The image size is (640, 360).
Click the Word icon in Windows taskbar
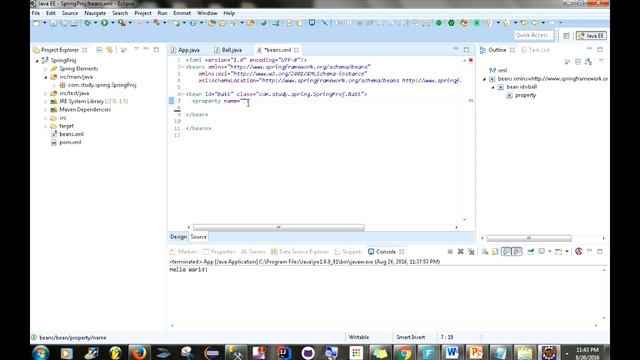pos(451,352)
